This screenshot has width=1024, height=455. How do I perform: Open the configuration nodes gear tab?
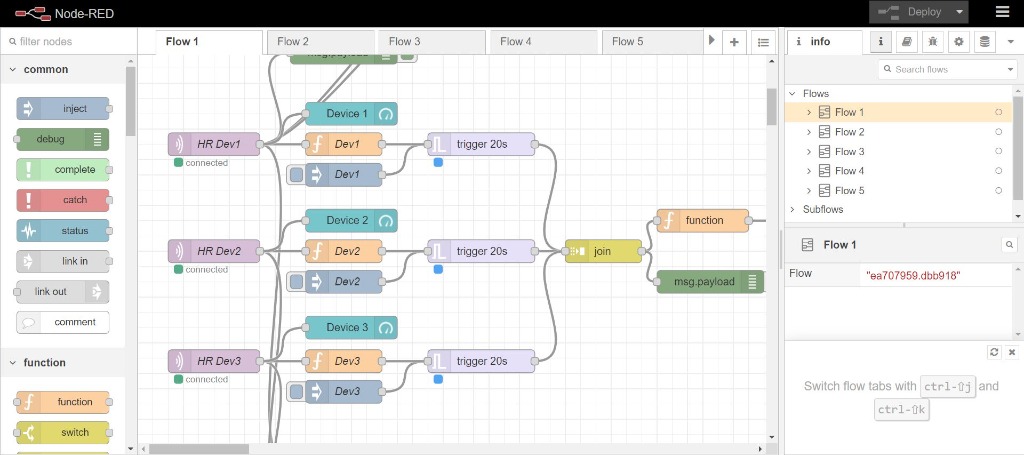(959, 41)
